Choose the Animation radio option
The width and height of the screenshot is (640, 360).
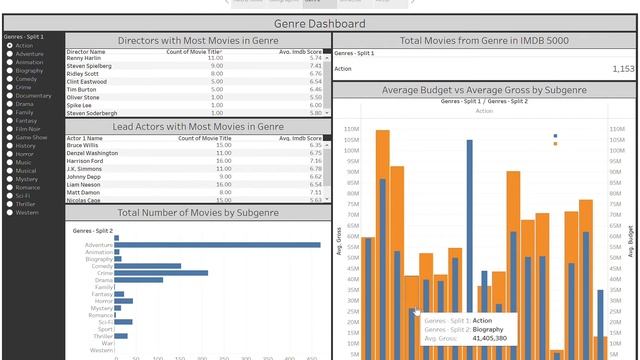tap(10, 62)
